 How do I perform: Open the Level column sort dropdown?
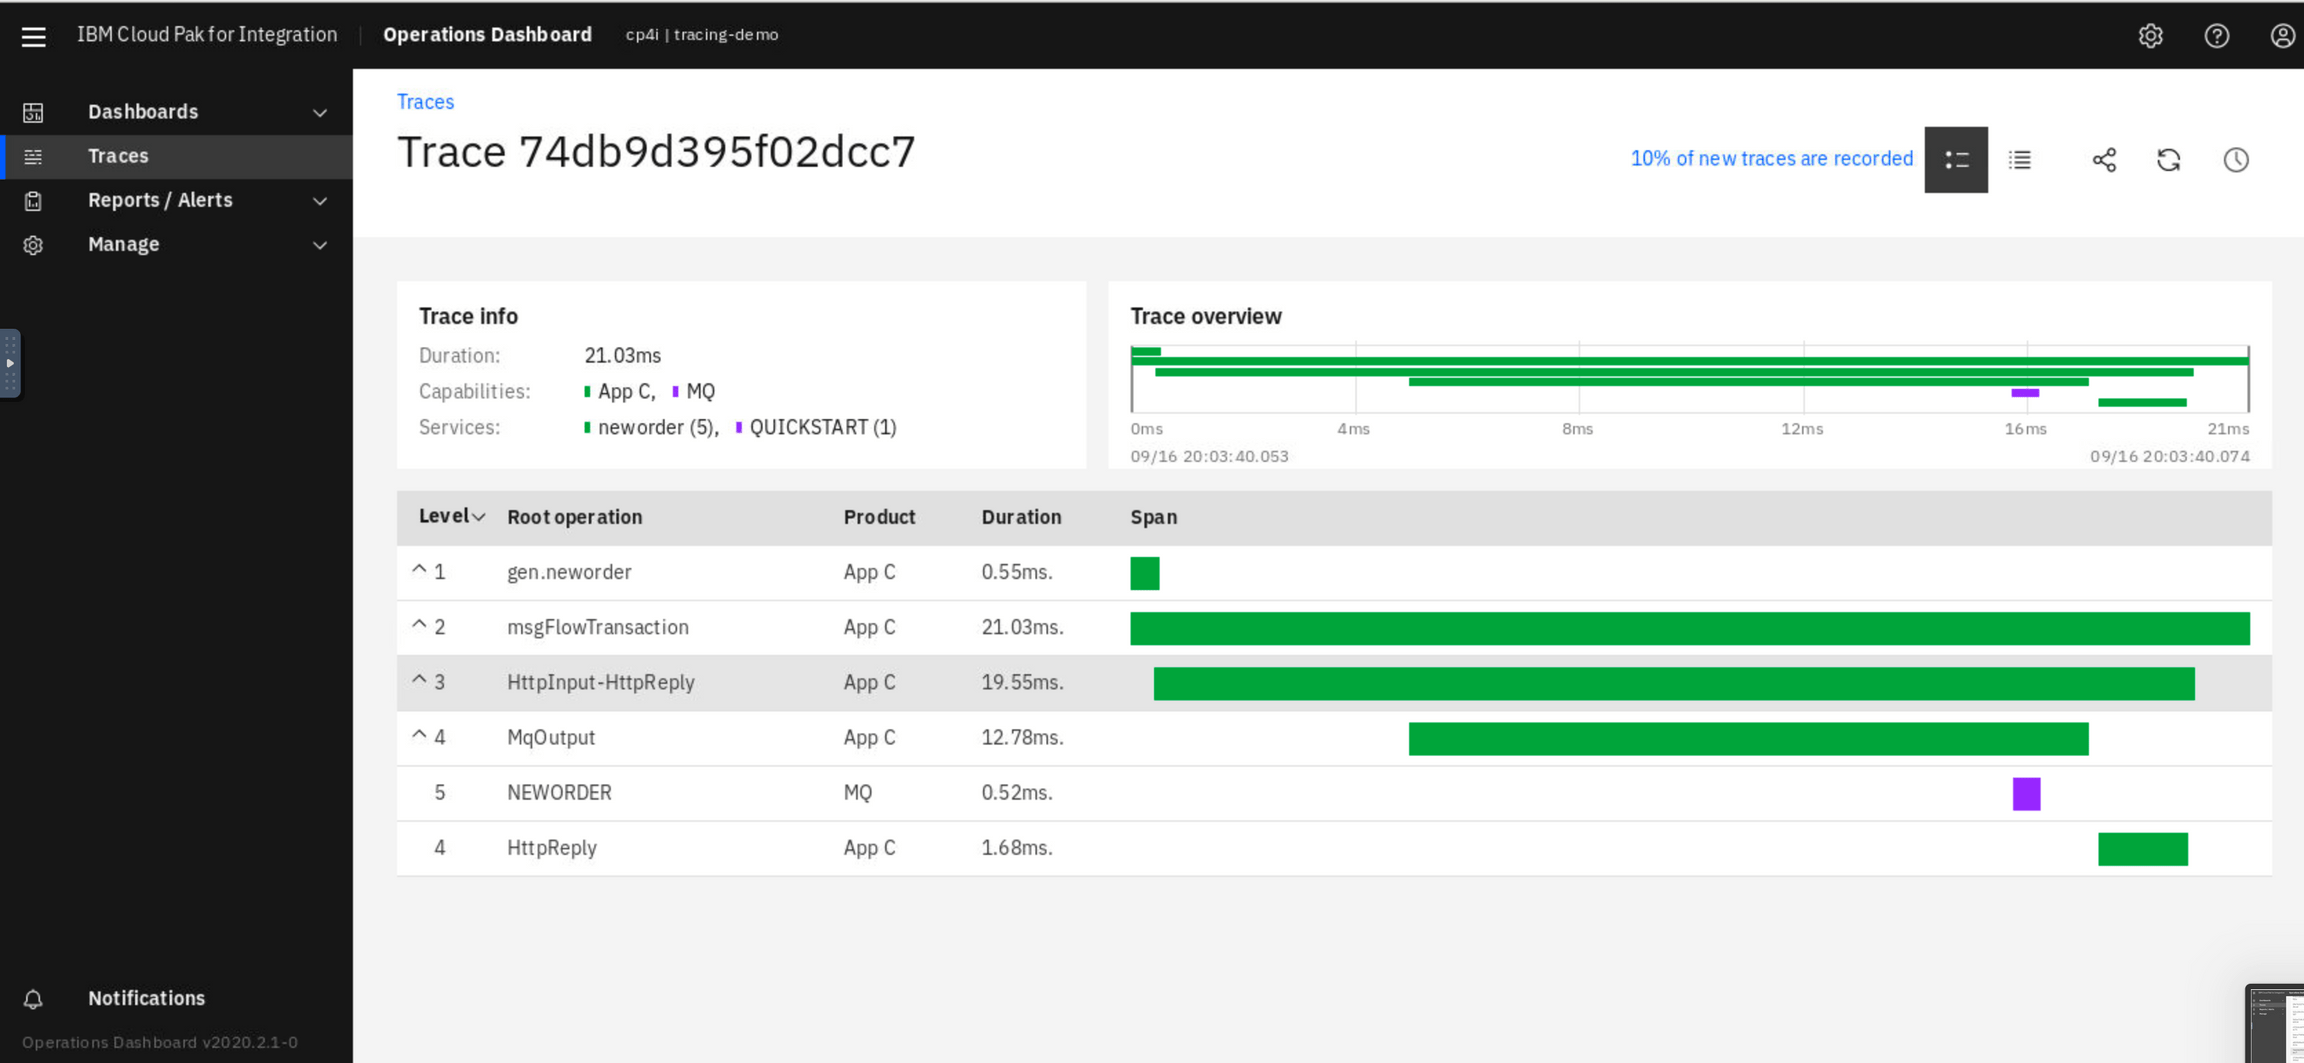coord(478,517)
